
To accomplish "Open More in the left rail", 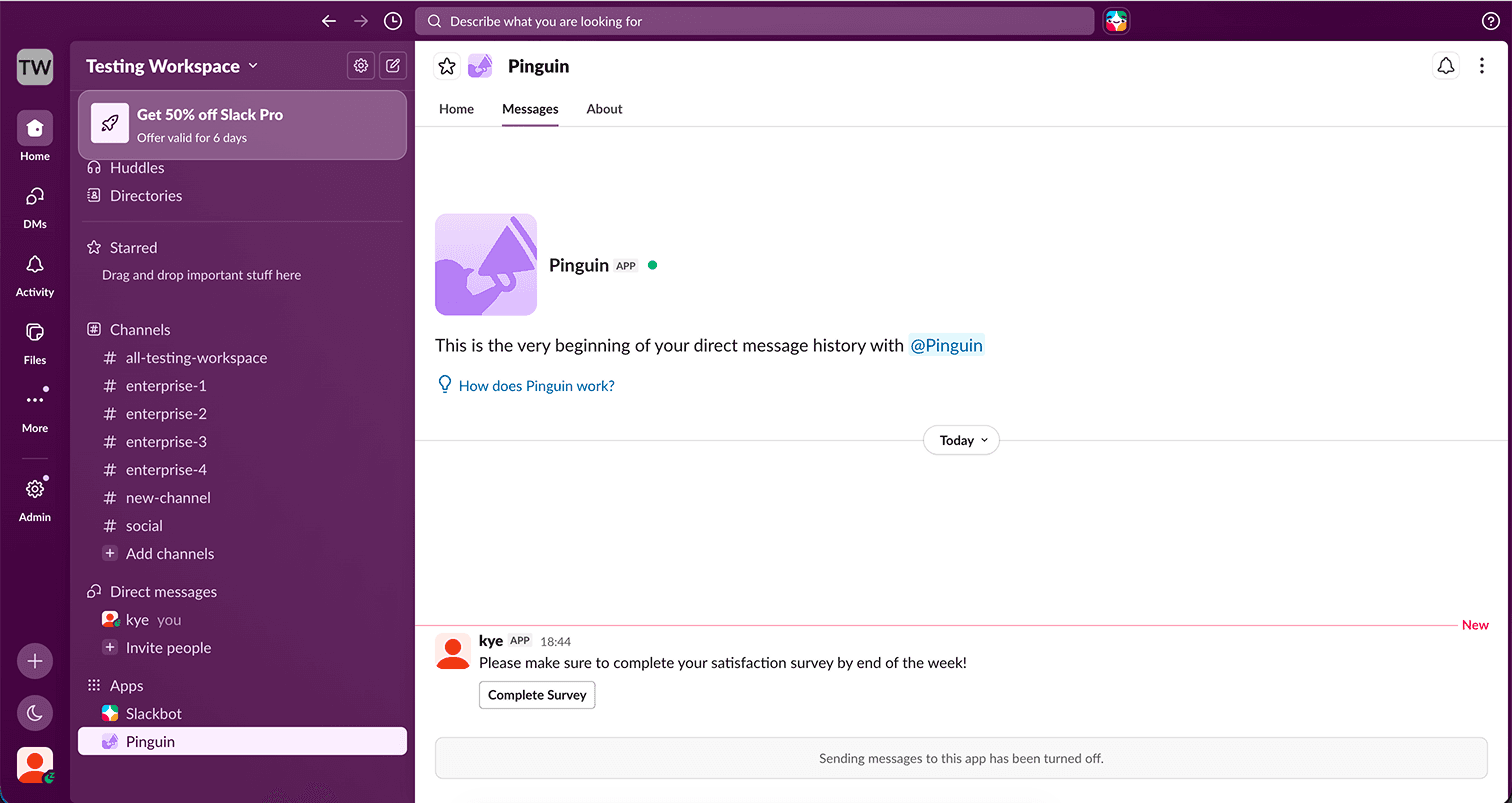I will click(35, 409).
